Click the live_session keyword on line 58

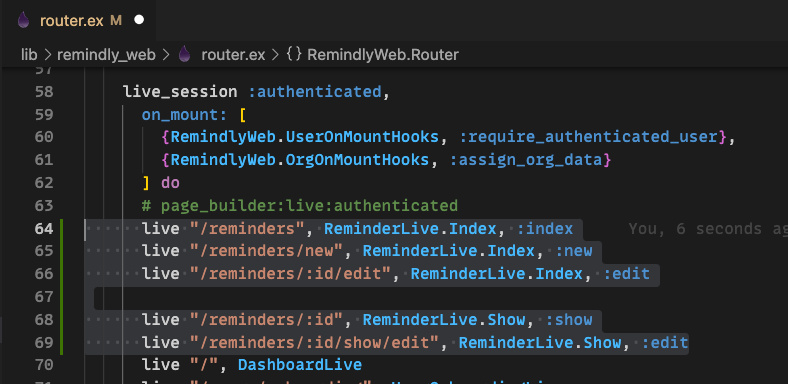(x=180, y=91)
